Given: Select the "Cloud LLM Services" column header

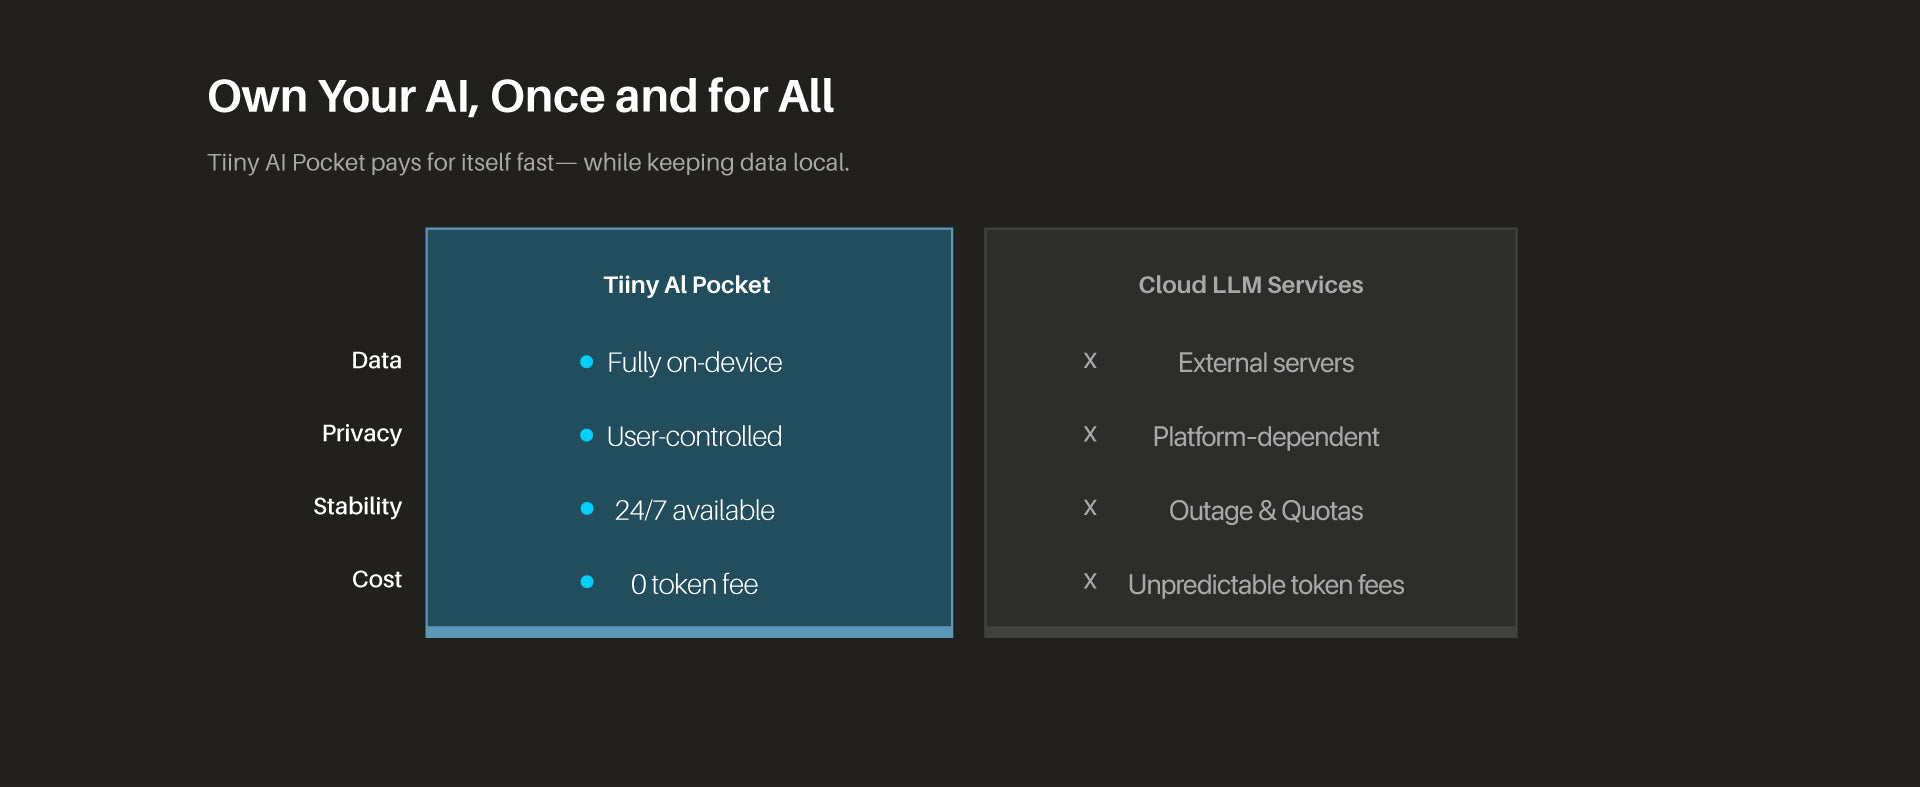Looking at the screenshot, I should click(x=1250, y=285).
